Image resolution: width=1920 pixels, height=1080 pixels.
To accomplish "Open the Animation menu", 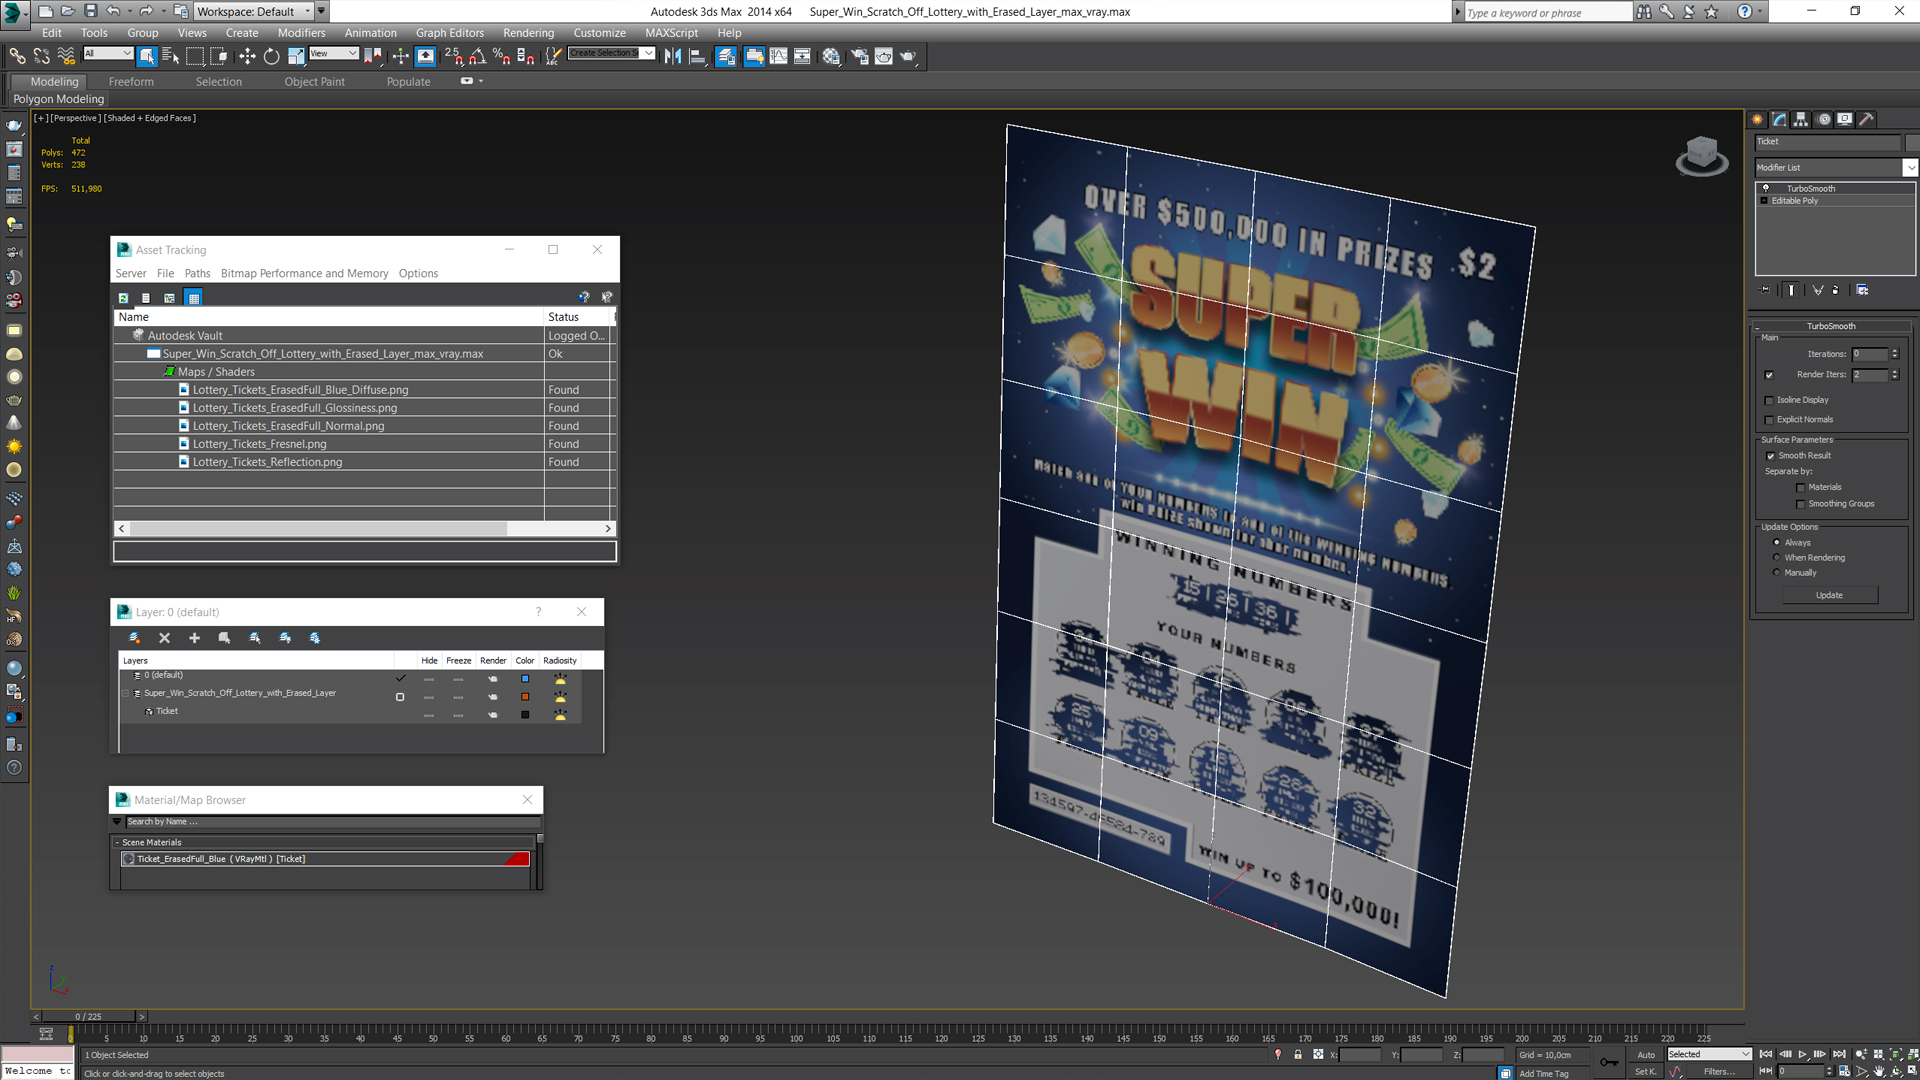I will point(371,32).
